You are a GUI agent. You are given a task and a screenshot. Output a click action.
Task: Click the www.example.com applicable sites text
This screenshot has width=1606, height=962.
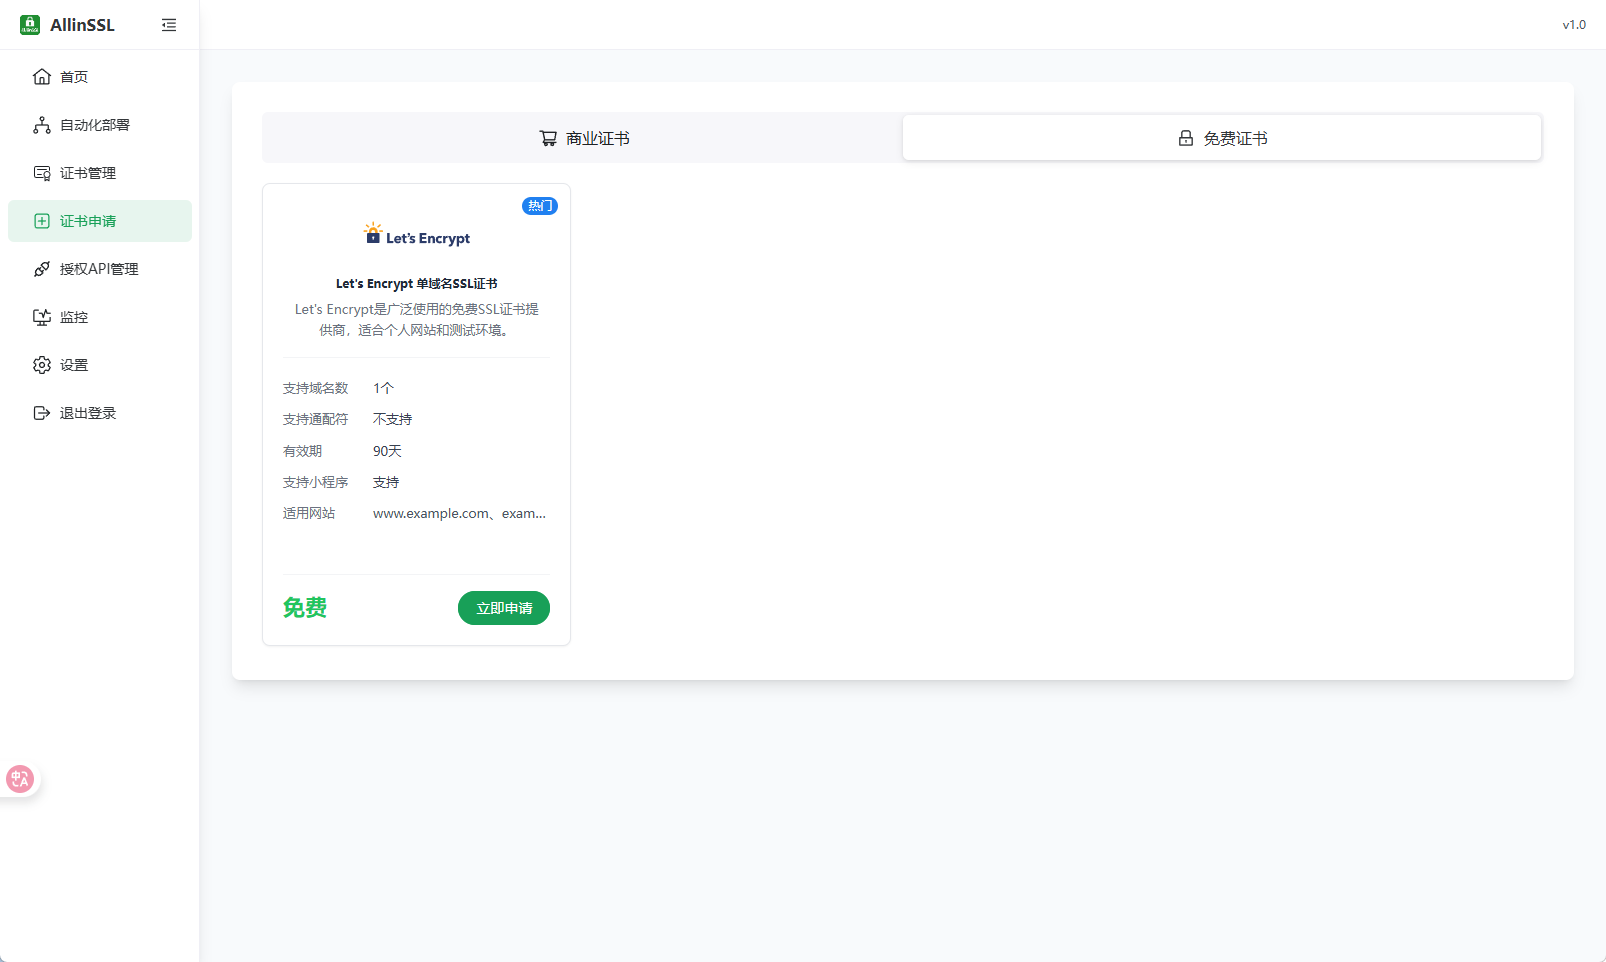459,514
